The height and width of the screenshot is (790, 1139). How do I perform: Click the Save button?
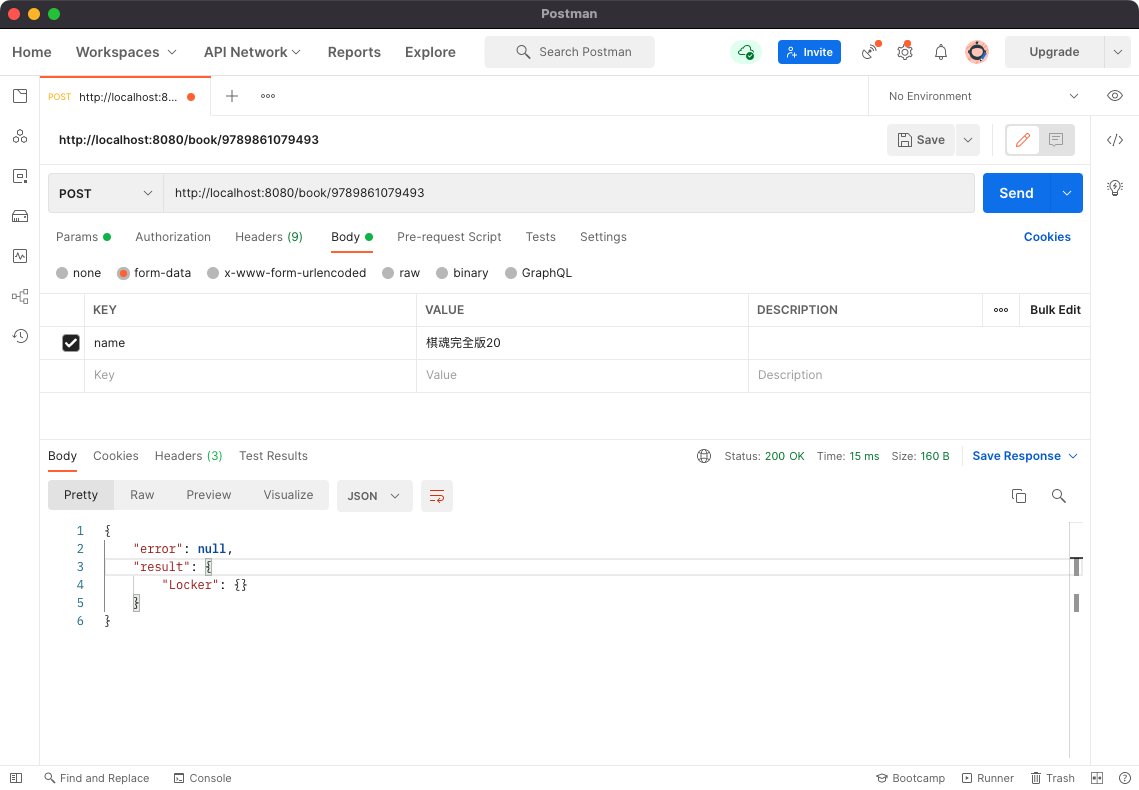click(921, 140)
